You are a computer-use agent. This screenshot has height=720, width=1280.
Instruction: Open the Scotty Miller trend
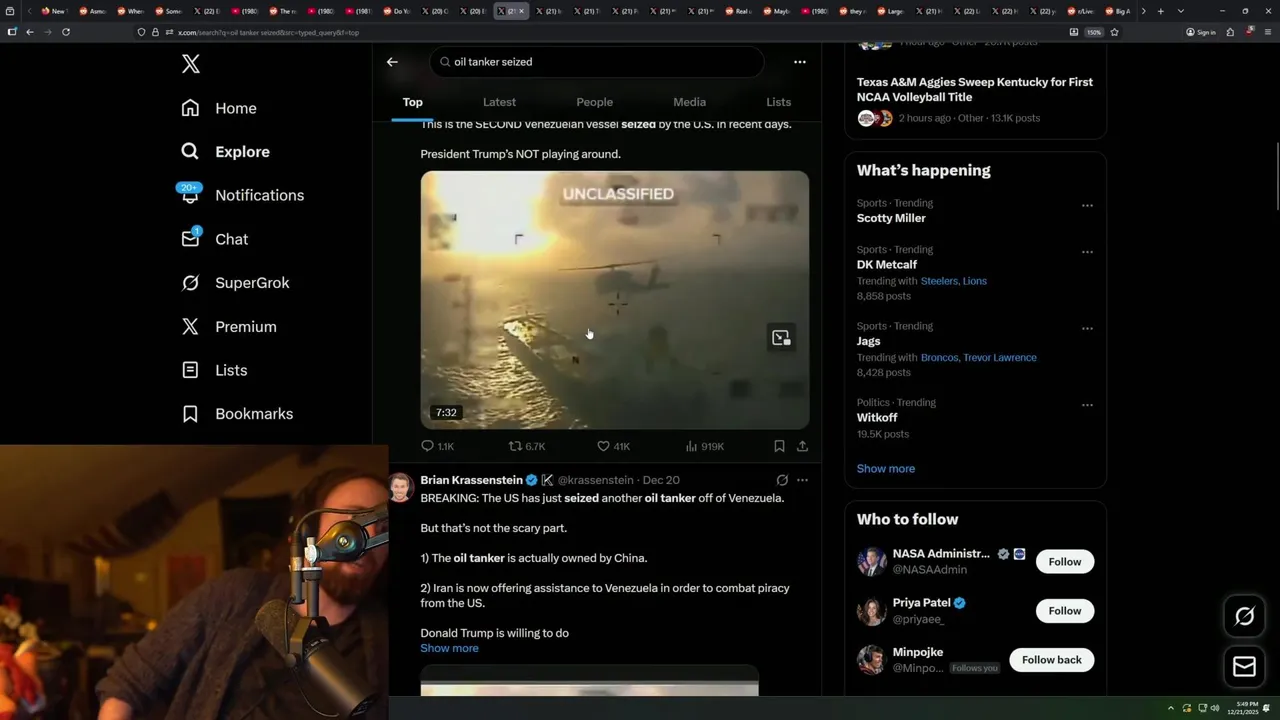tap(891, 218)
